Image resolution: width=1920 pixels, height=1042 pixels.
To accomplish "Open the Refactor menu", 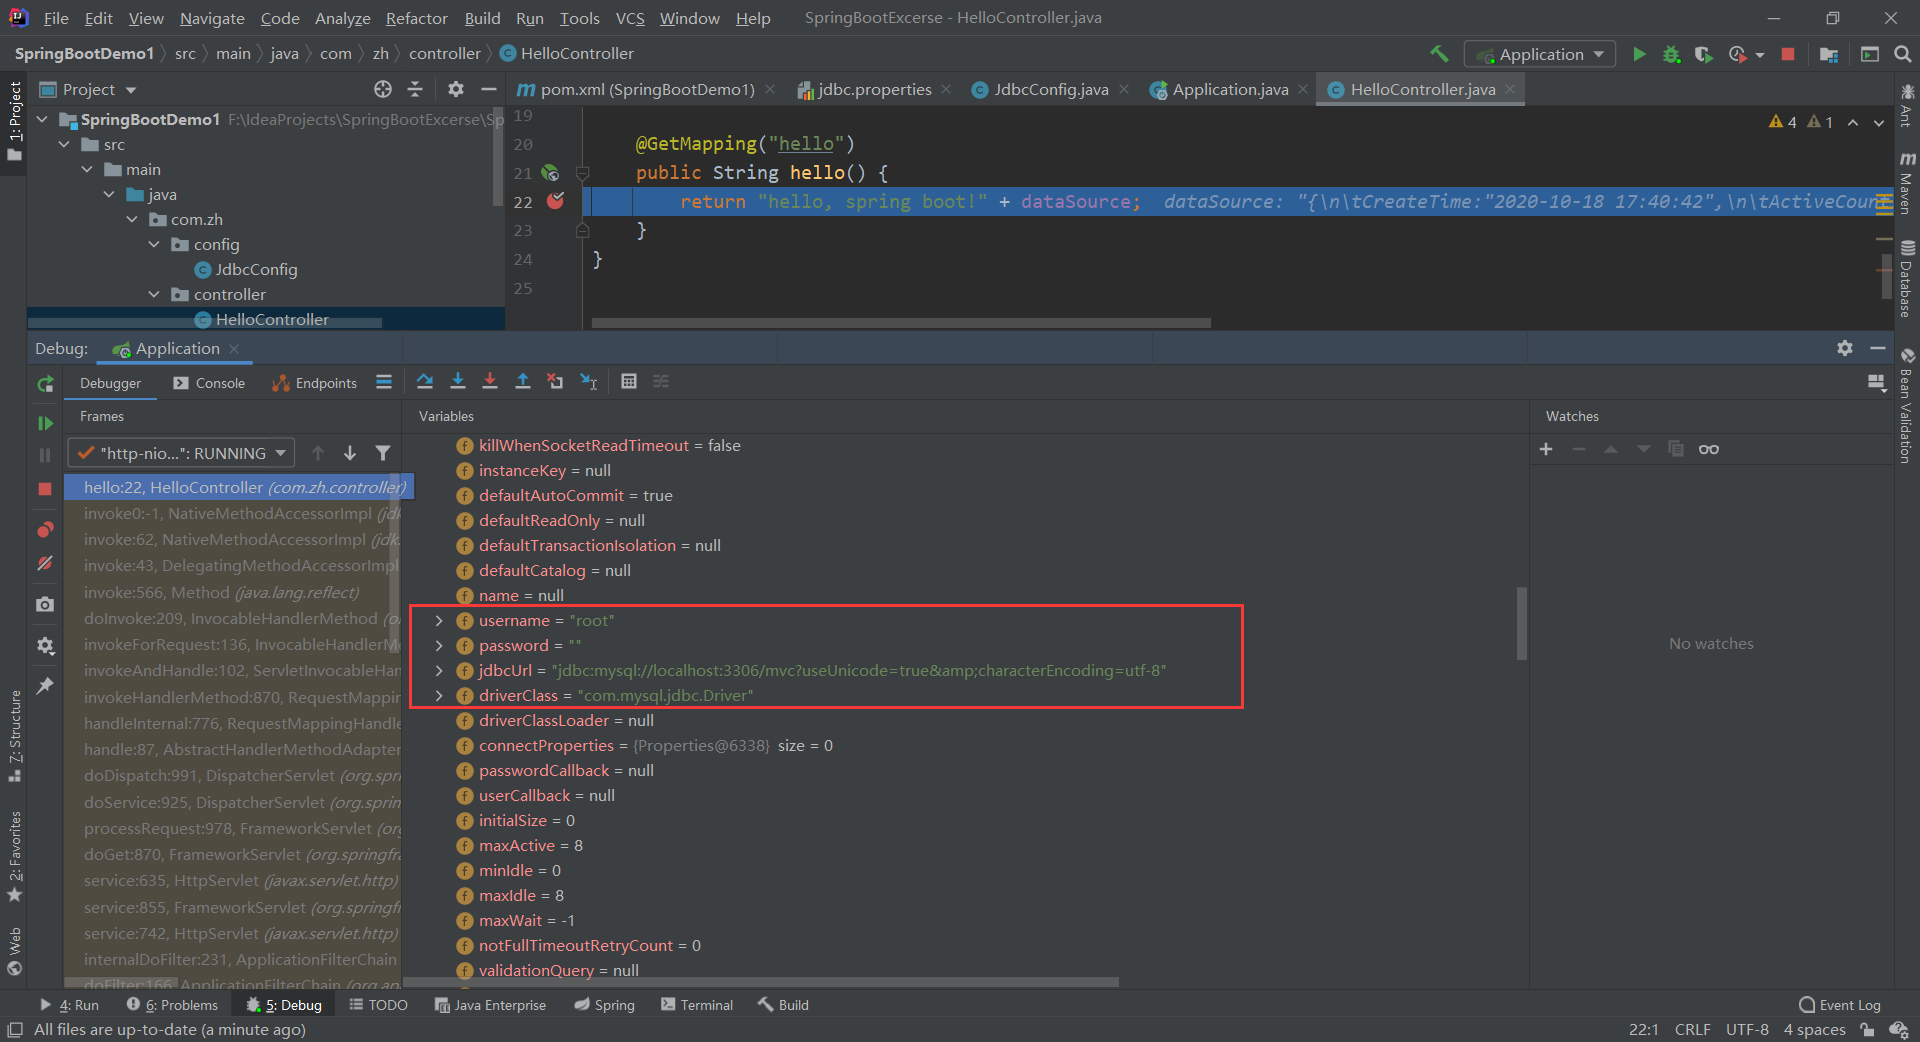I will click(416, 18).
